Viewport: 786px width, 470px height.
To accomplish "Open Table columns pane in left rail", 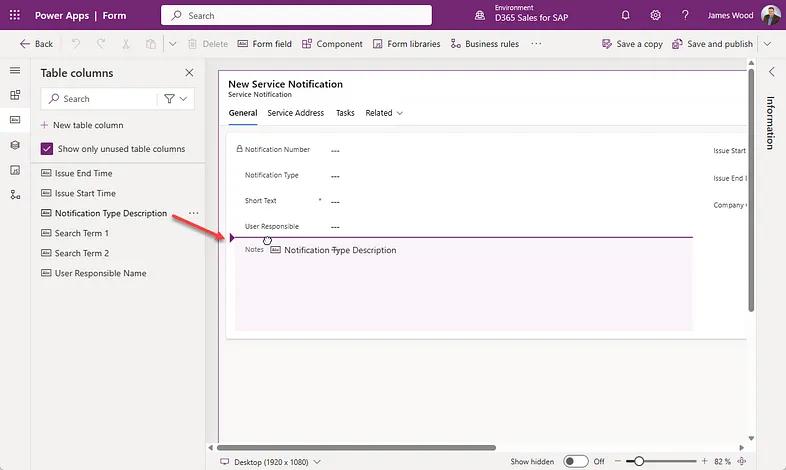I will point(15,120).
